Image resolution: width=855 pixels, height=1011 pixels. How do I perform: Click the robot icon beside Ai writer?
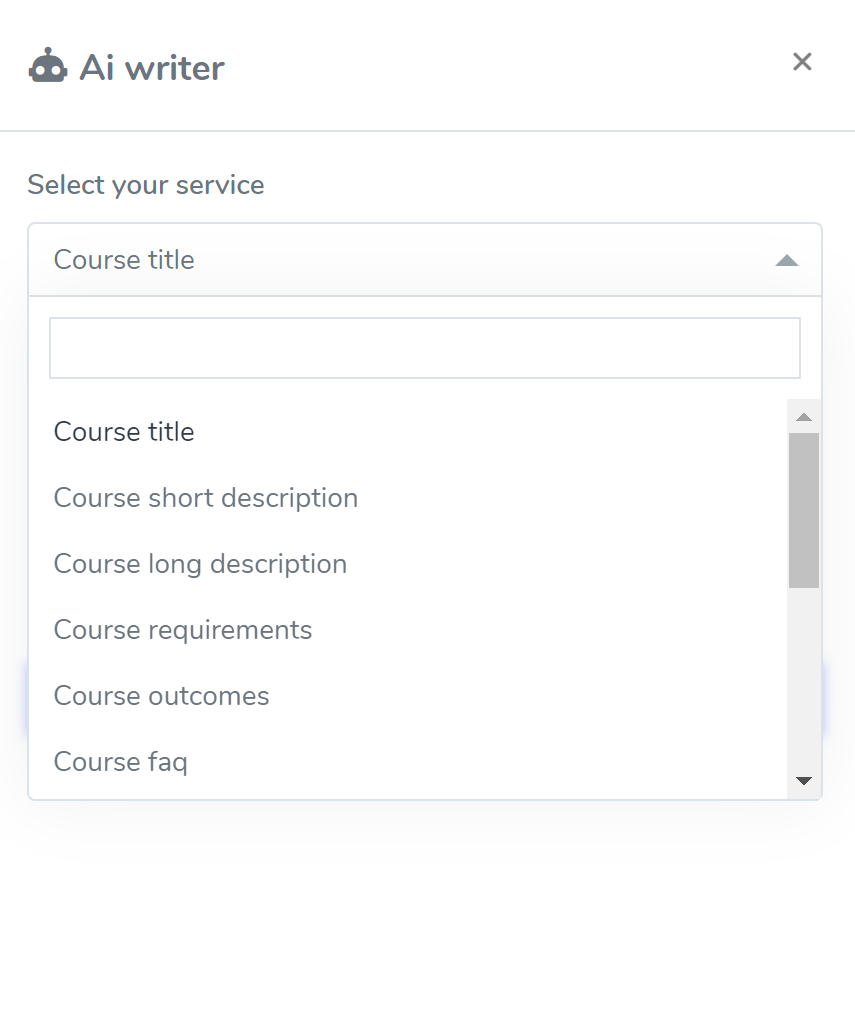48,67
